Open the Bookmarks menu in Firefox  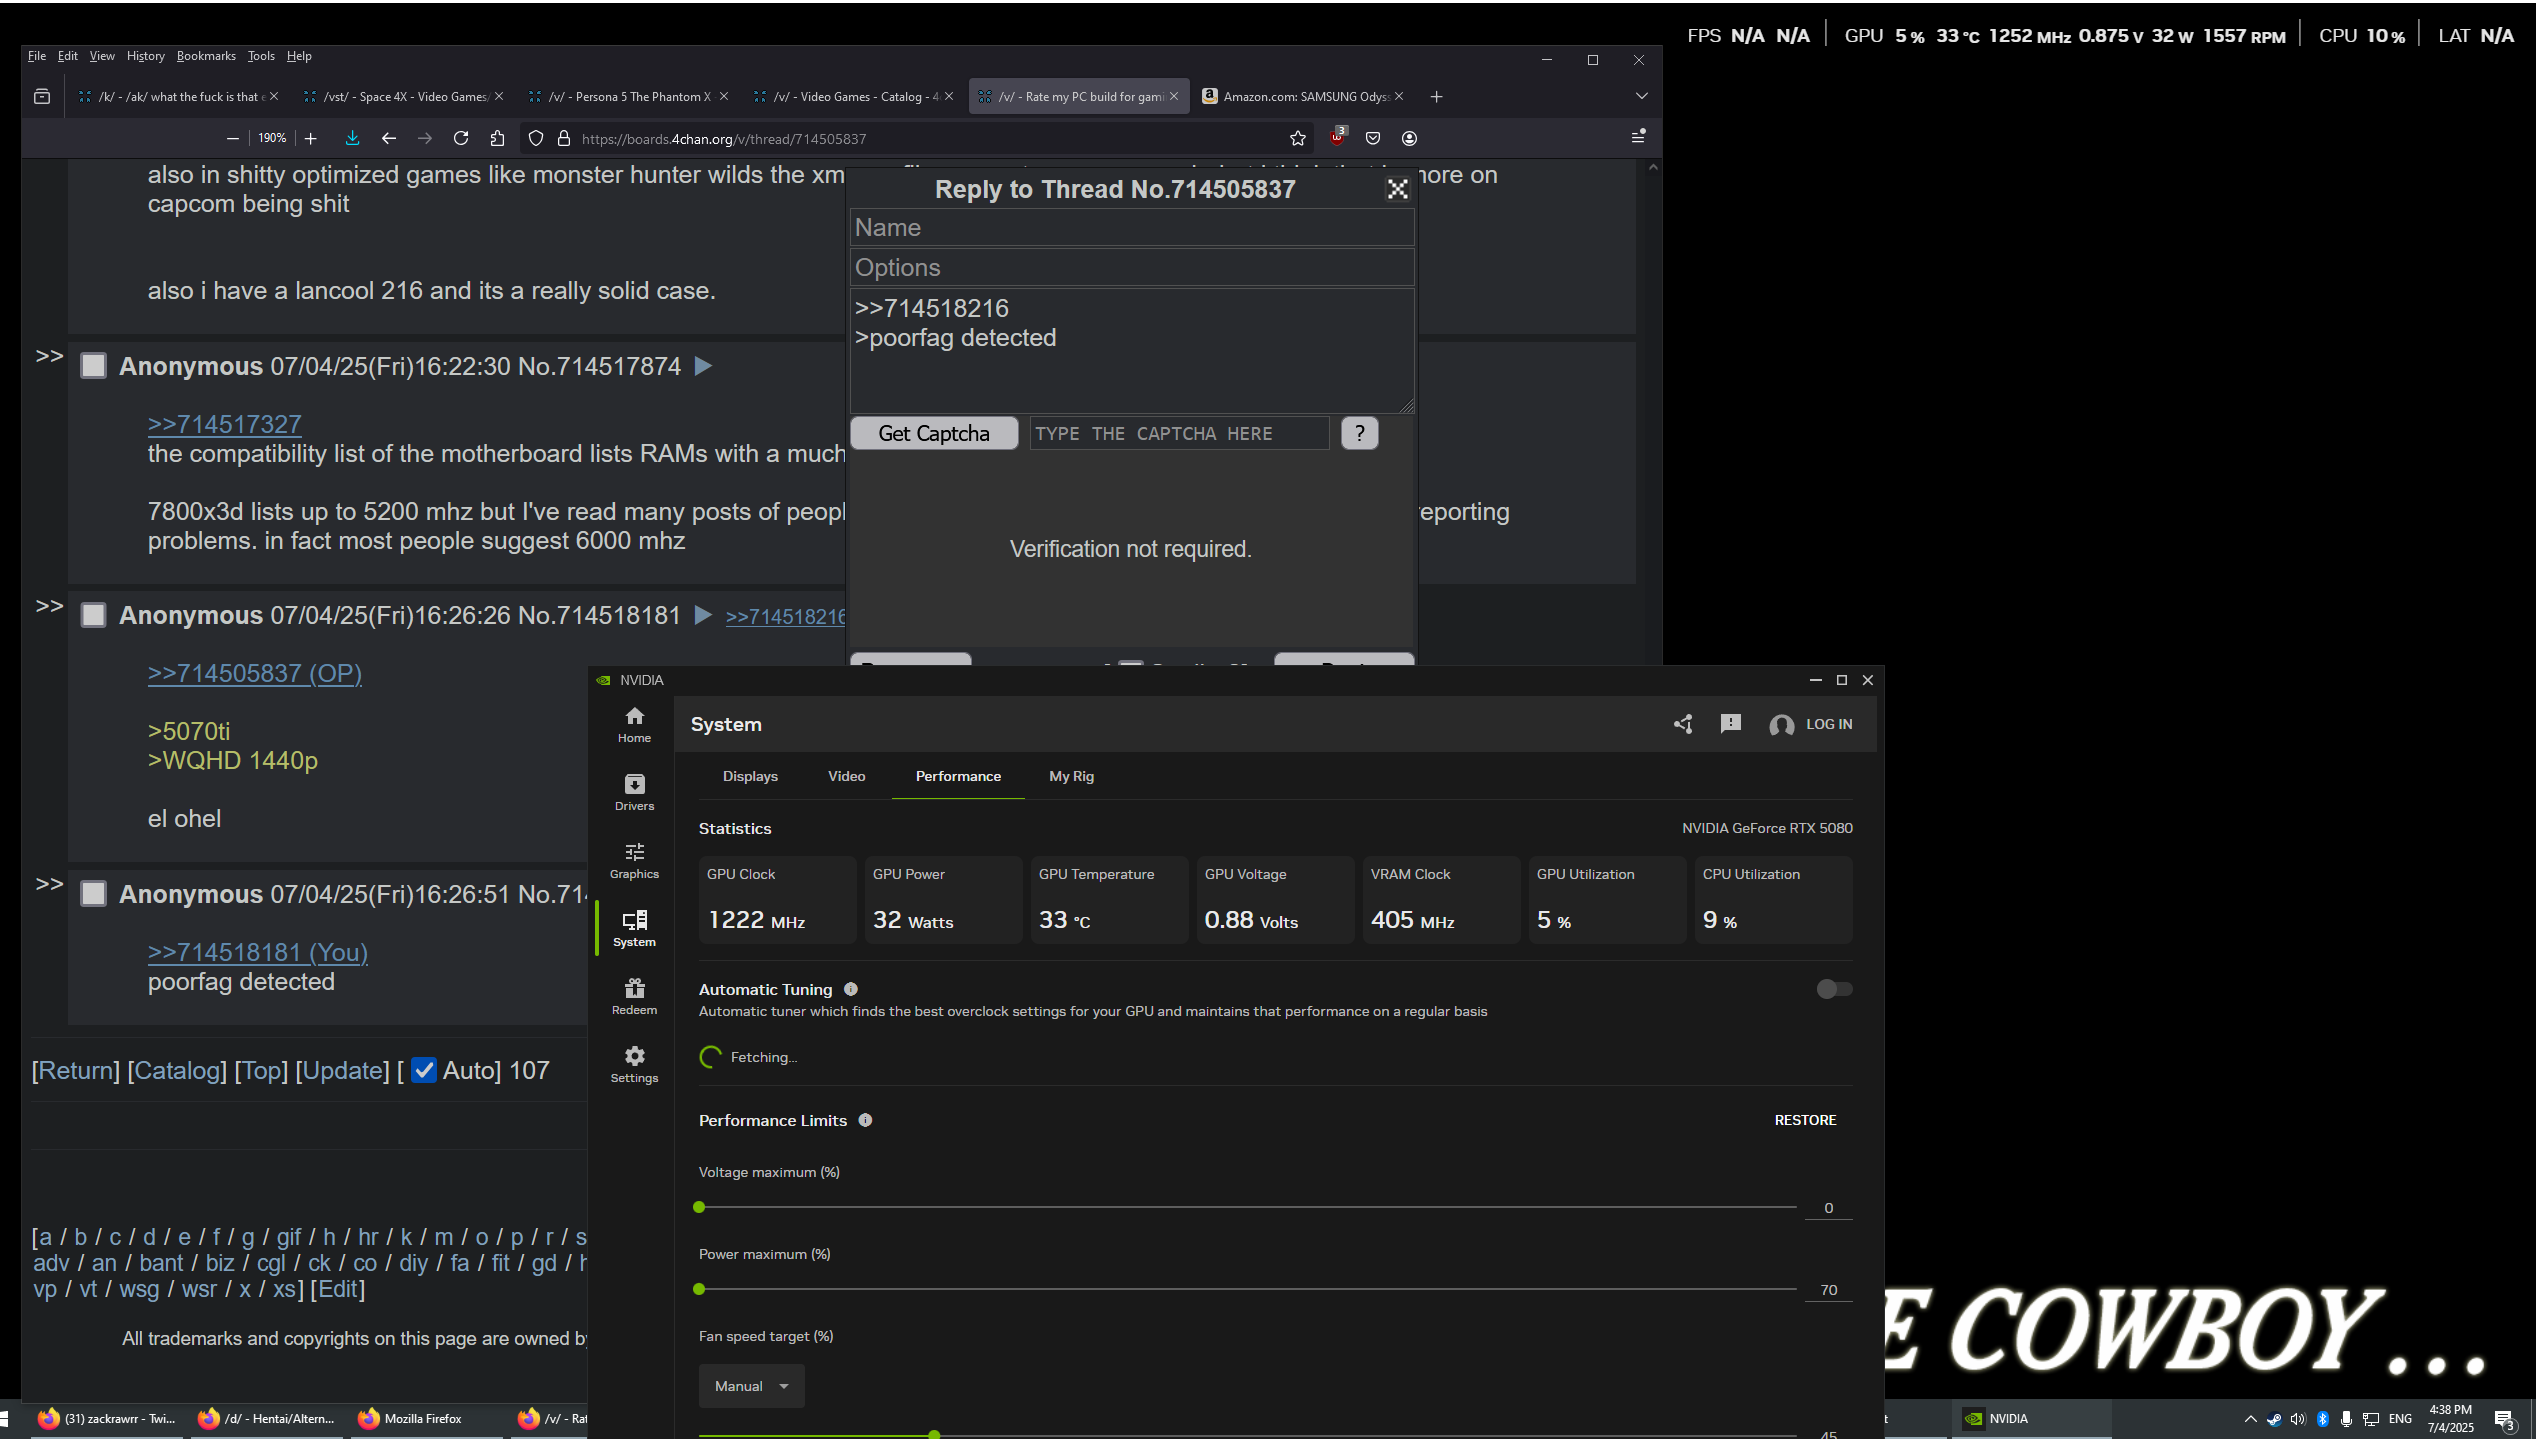point(206,56)
